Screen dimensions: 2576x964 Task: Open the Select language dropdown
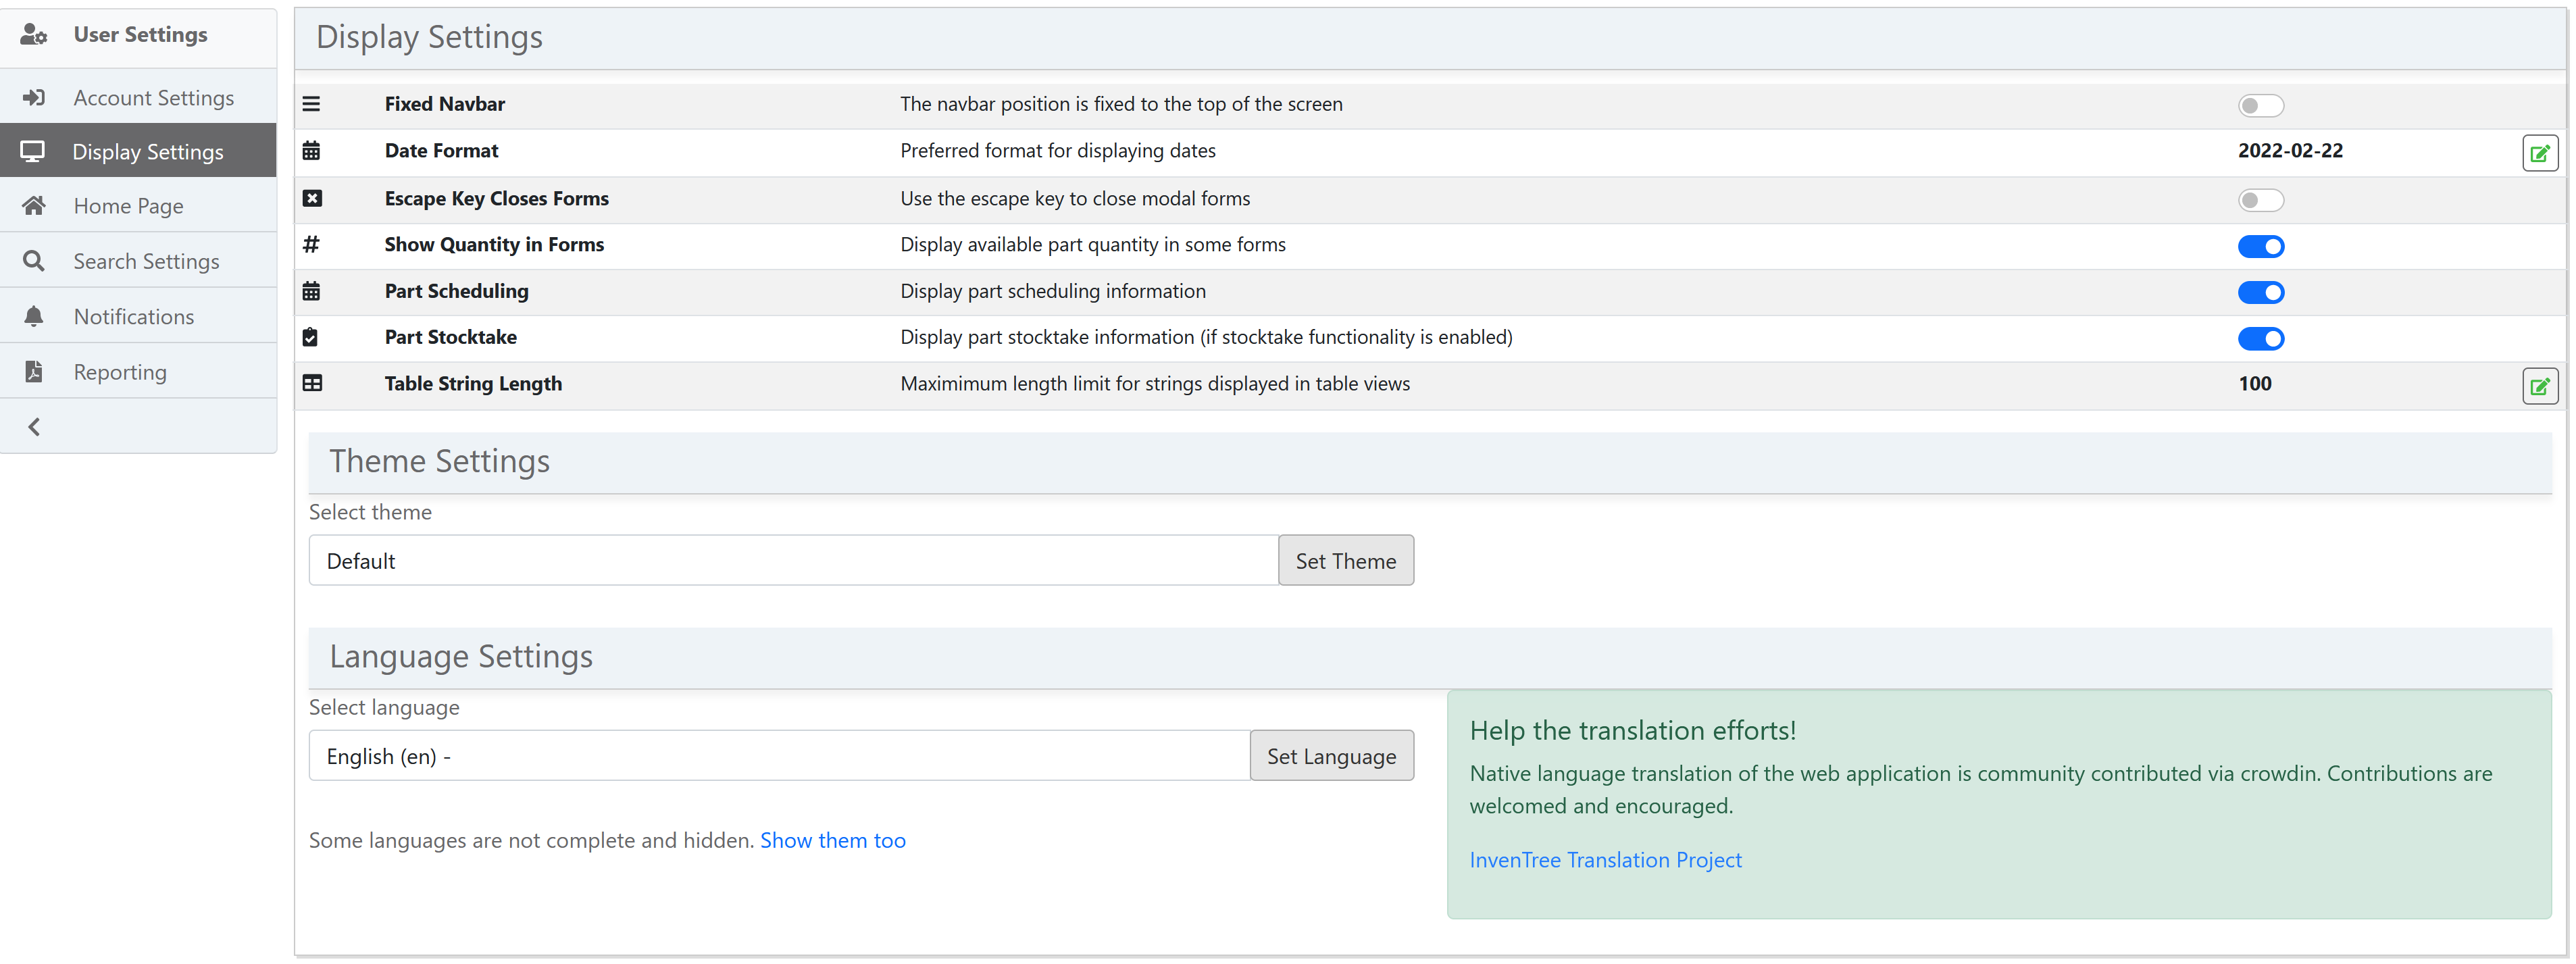point(778,756)
